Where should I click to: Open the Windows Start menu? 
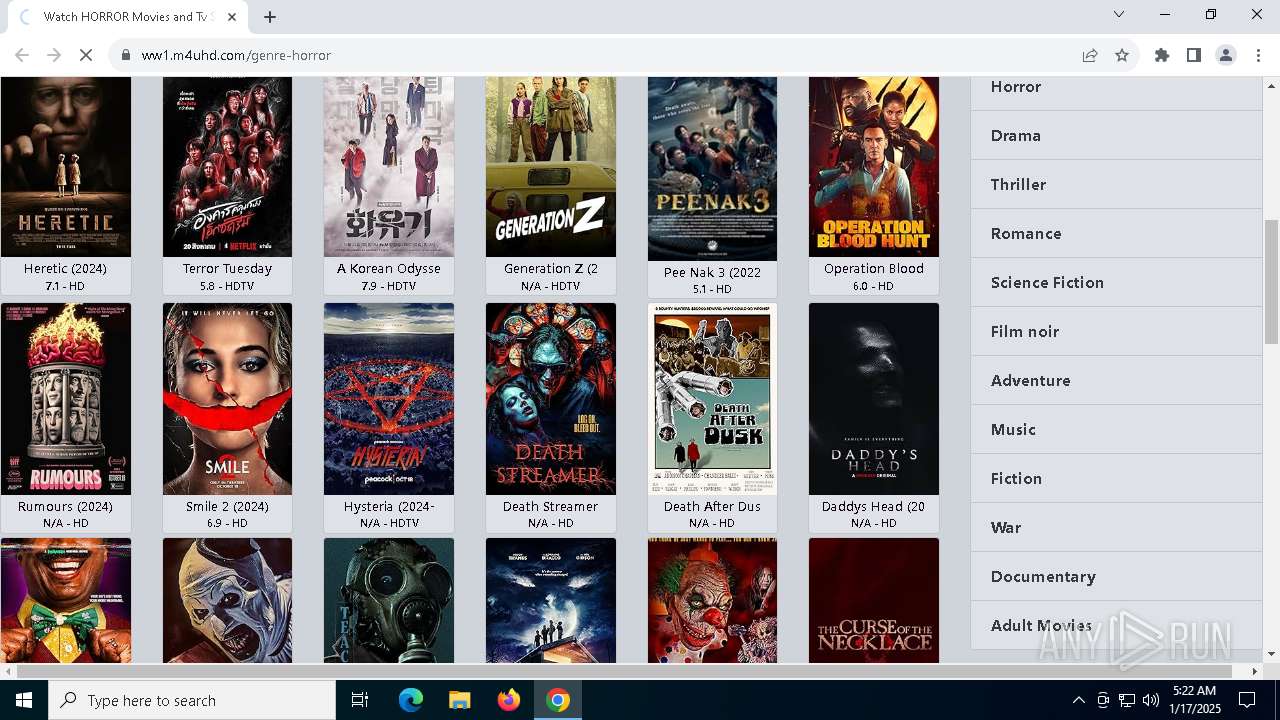[24, 700]
